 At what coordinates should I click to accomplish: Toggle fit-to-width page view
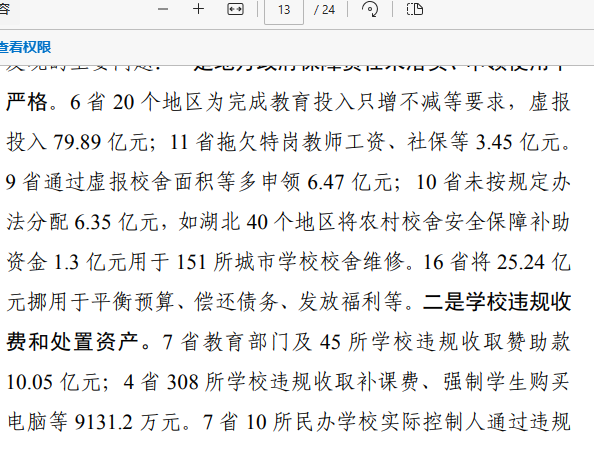click(235, 9)
